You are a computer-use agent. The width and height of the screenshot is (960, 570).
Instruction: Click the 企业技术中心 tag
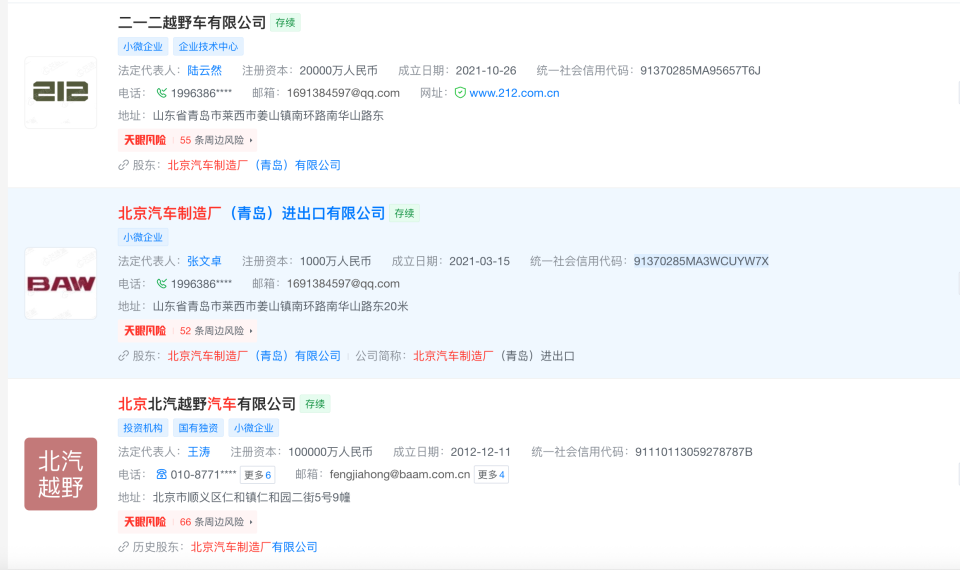coord(208,47)
